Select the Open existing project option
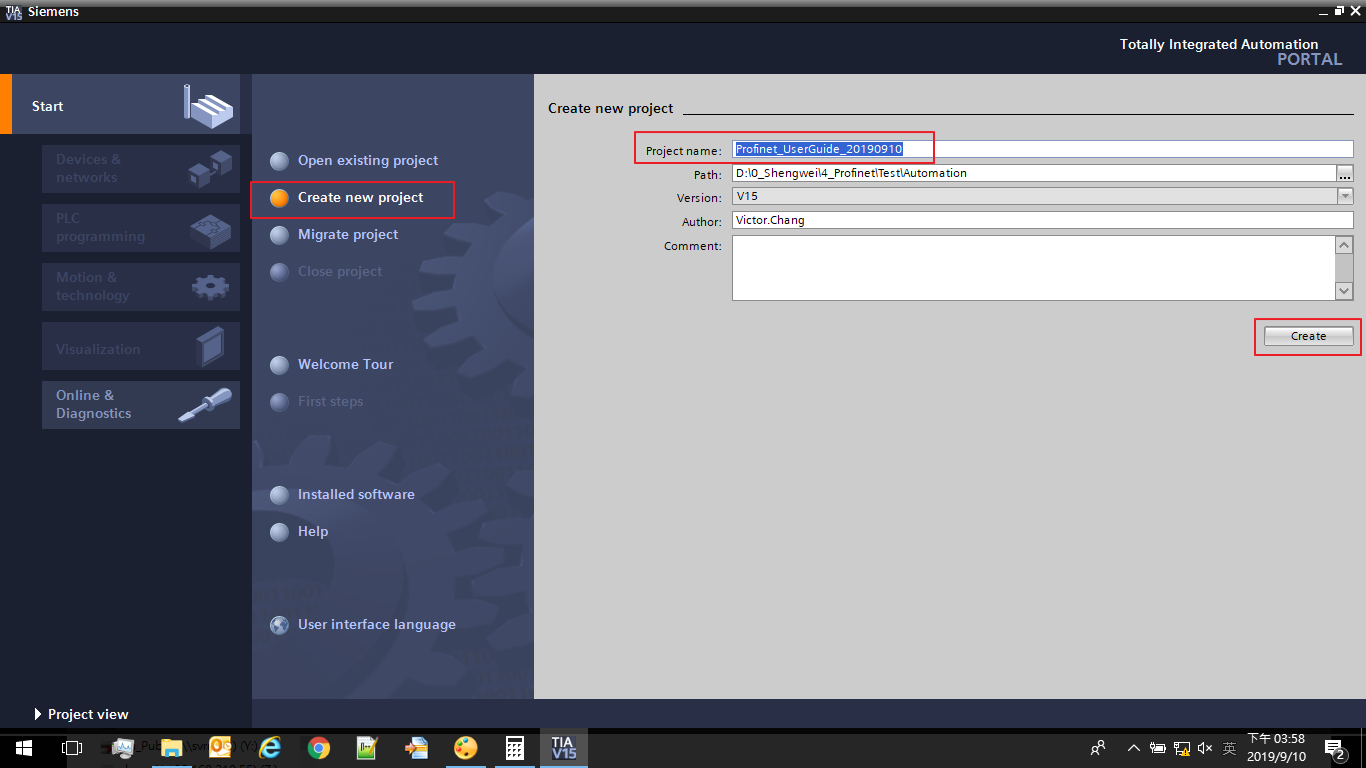Viewport: 1366px width, 768px height. 368,160
